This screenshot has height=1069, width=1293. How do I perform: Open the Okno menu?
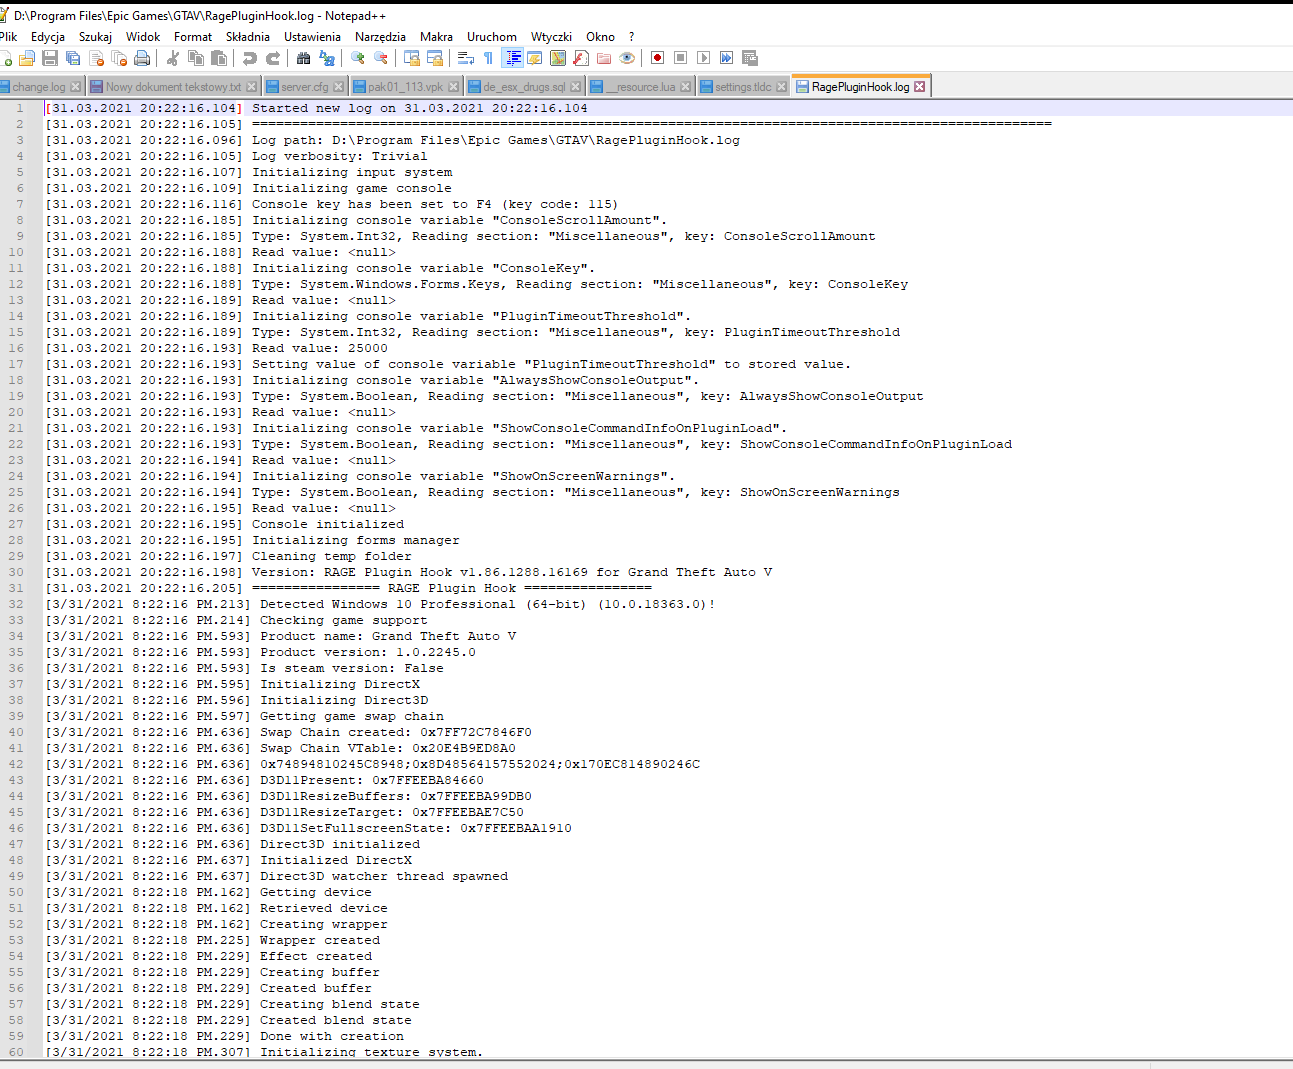tap(600, 37)
